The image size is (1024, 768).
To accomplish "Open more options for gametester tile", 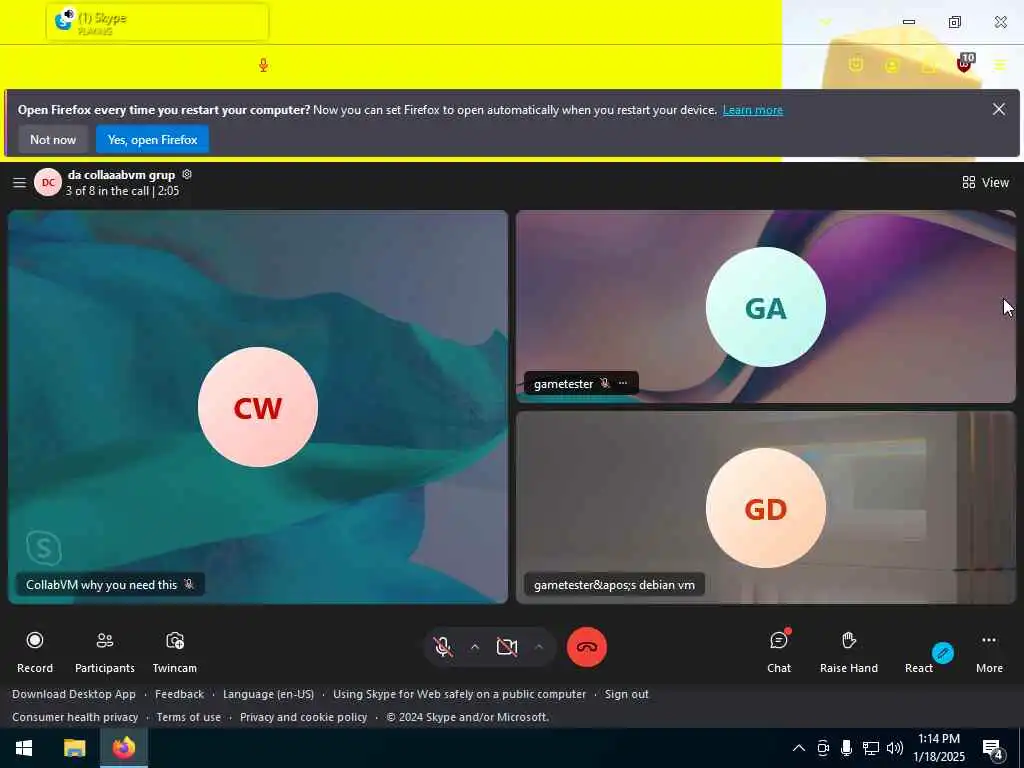I will [623, 383].
